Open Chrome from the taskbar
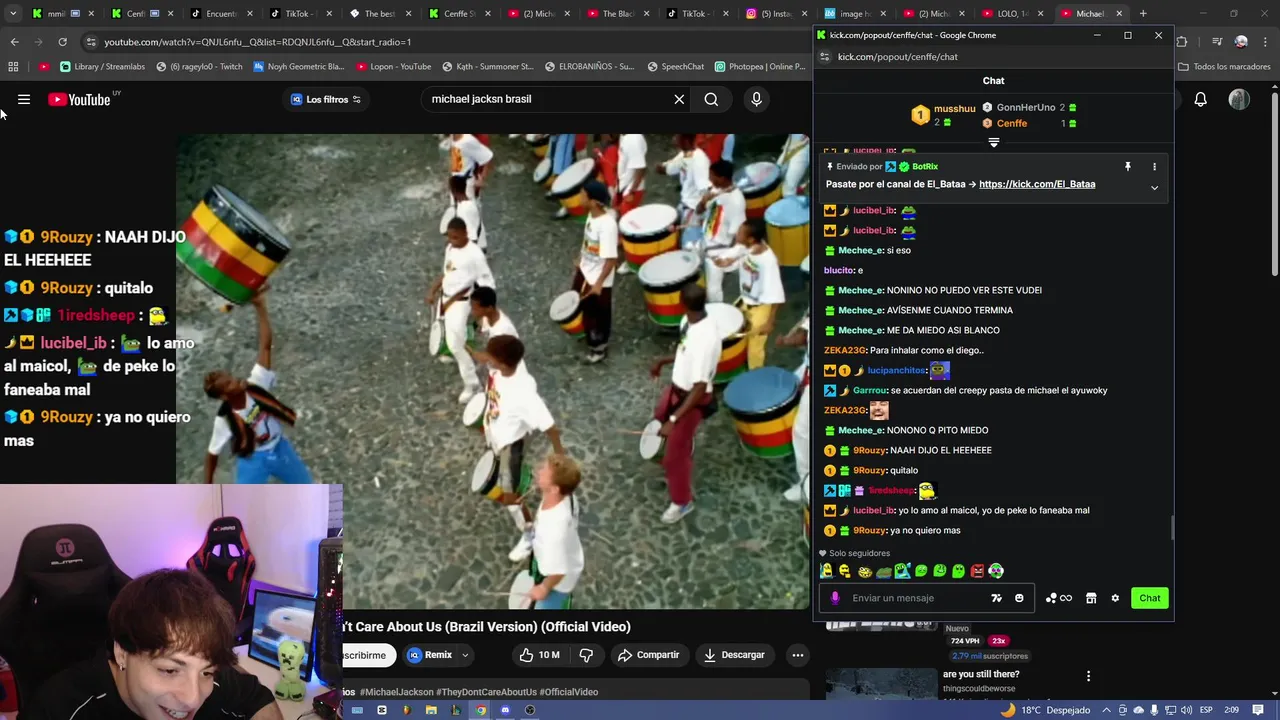Screen dimensions: 1280x720 (480, 710)
